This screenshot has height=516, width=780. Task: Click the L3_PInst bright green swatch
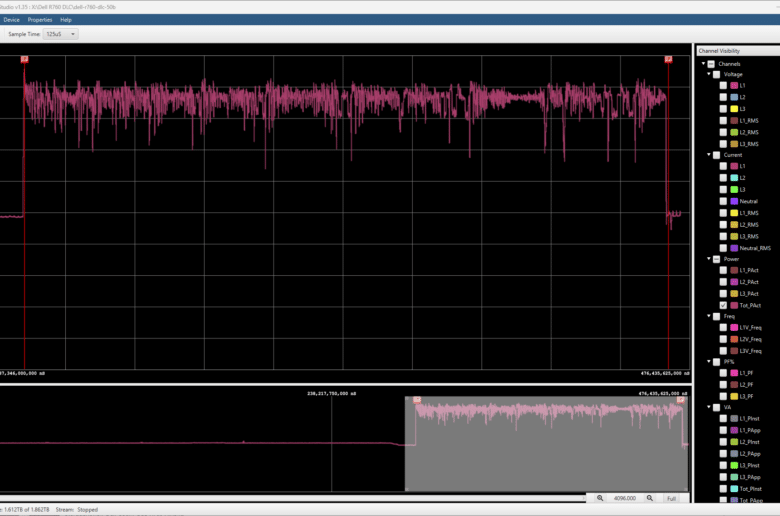coord(734,465)
